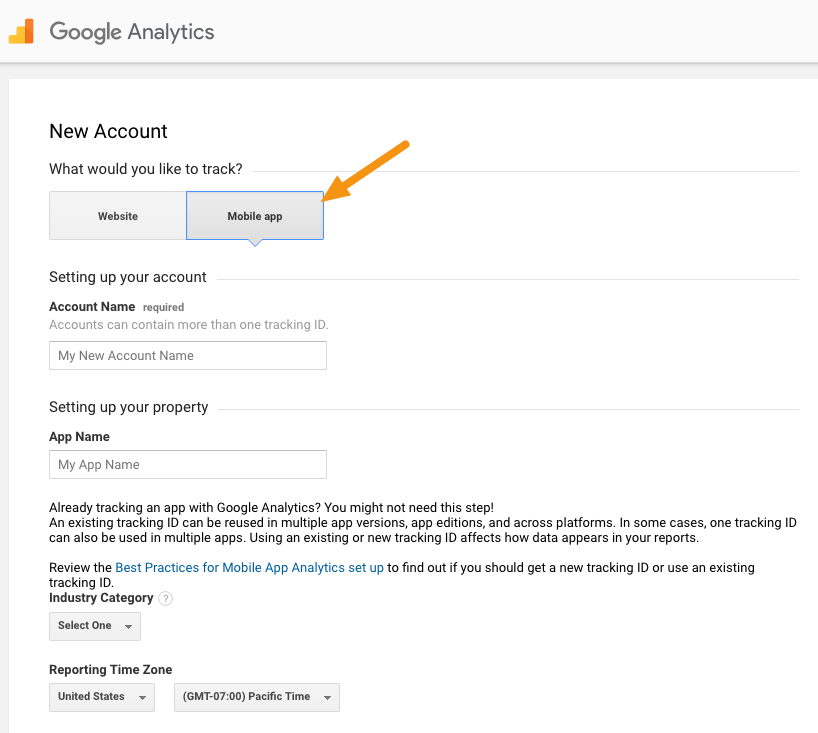
Task: Open the Reporting Time Zone country selector
Action: click(101, 697)
